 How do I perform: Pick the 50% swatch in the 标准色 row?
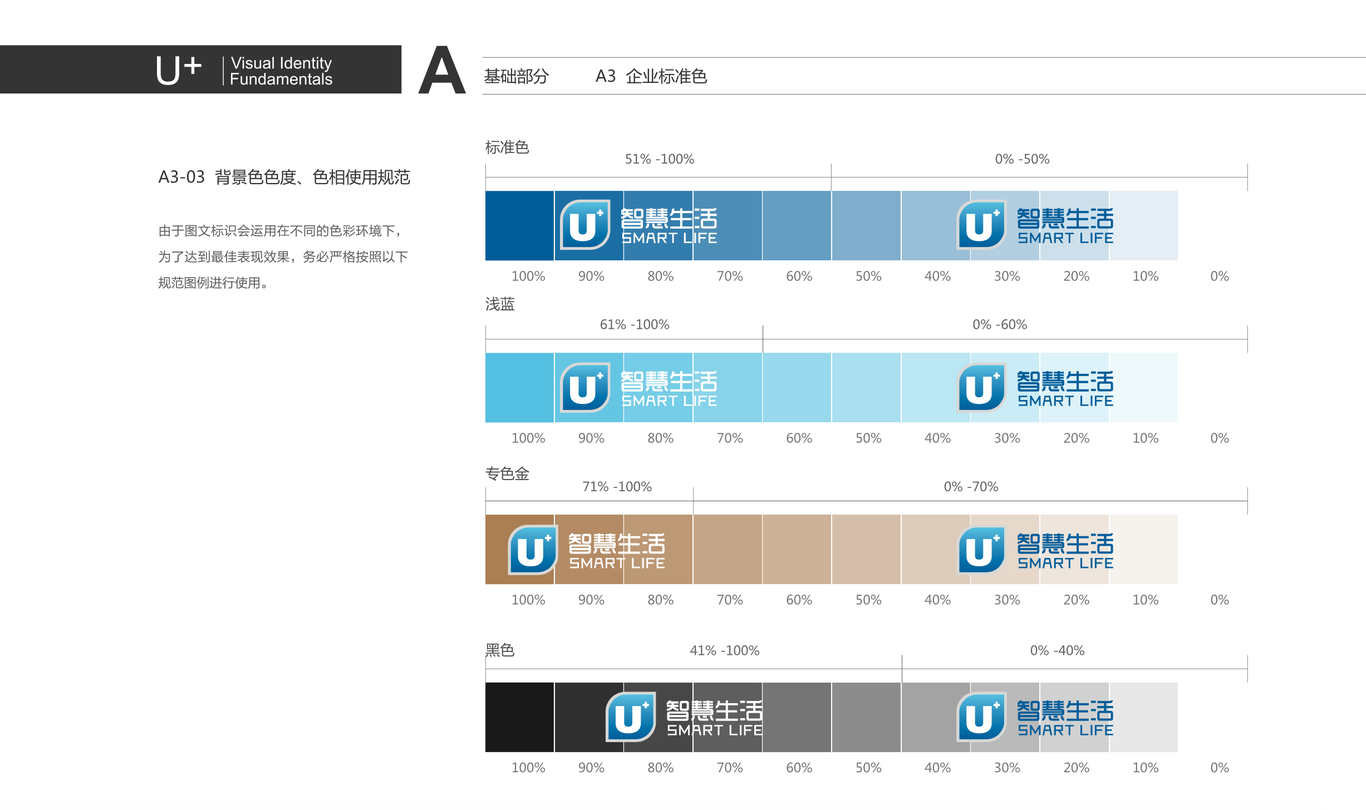[x=866, y=226]
